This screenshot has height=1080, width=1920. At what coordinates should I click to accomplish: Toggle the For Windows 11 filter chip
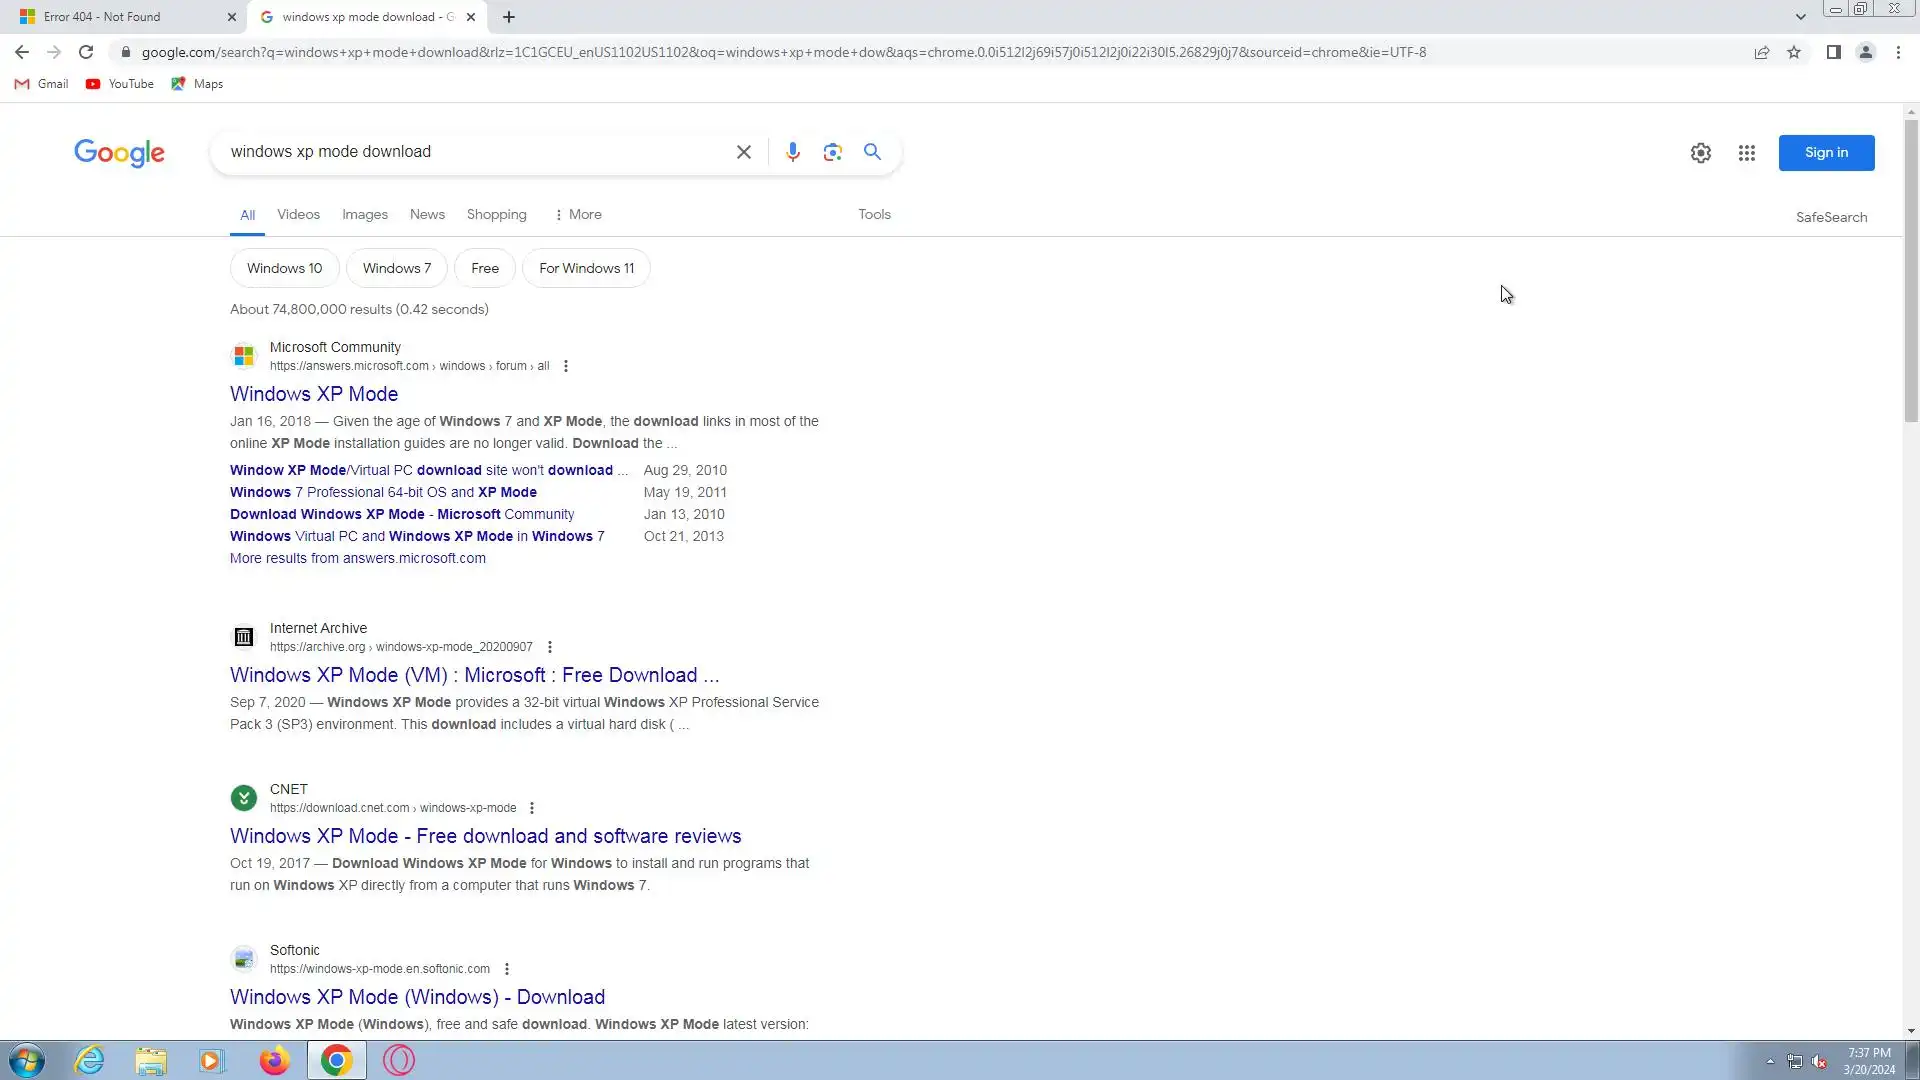coord(586,268)
